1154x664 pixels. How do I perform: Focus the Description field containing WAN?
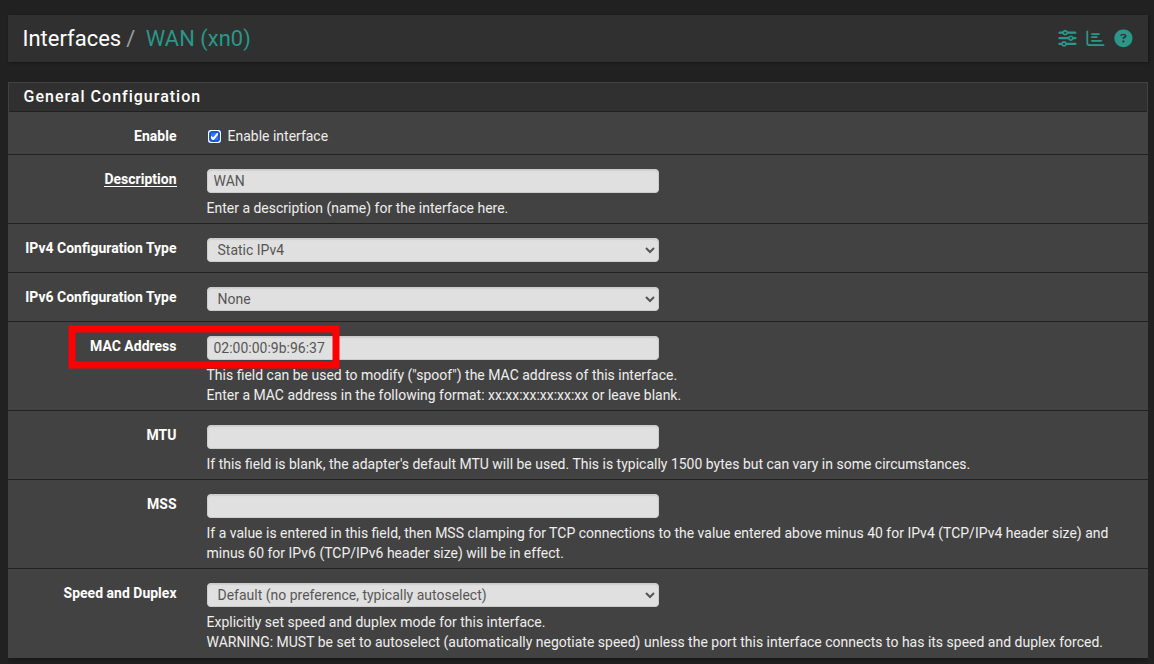tap(432, 181)
